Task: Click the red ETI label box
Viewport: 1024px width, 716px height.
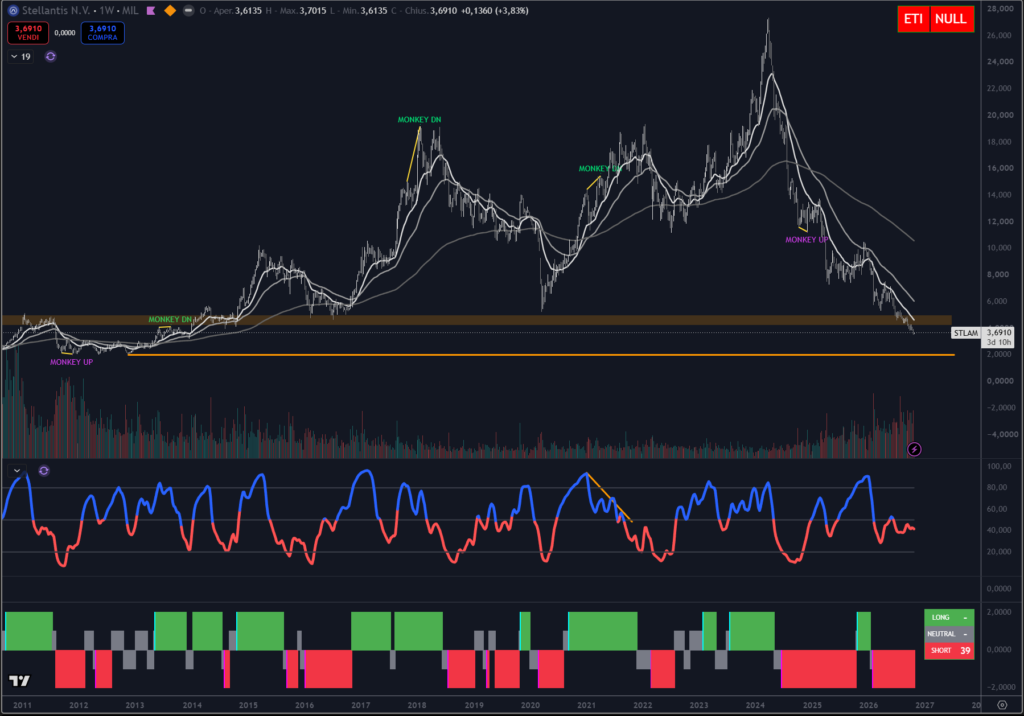Action: [x=913, y=19]
